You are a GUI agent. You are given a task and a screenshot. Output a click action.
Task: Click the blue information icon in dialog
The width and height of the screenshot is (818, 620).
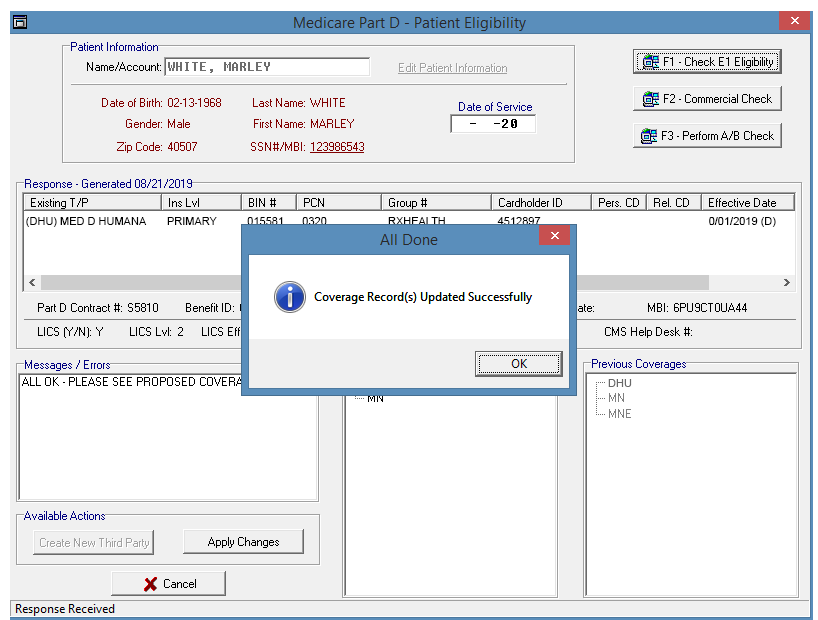pyautogui.click(x=290, y=297)
